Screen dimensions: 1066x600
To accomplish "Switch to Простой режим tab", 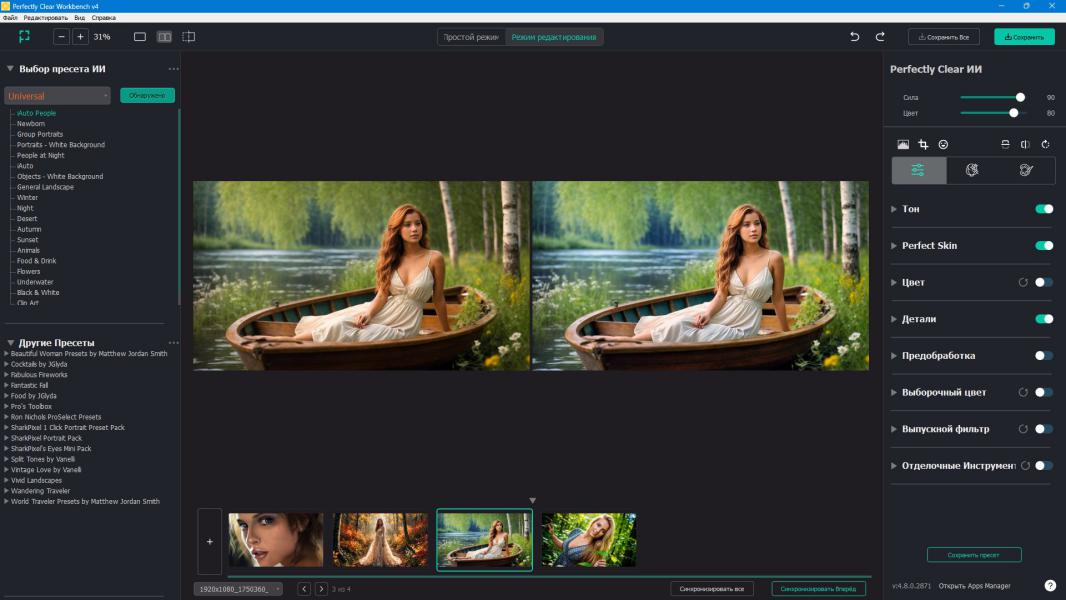I will pos(471,37).
